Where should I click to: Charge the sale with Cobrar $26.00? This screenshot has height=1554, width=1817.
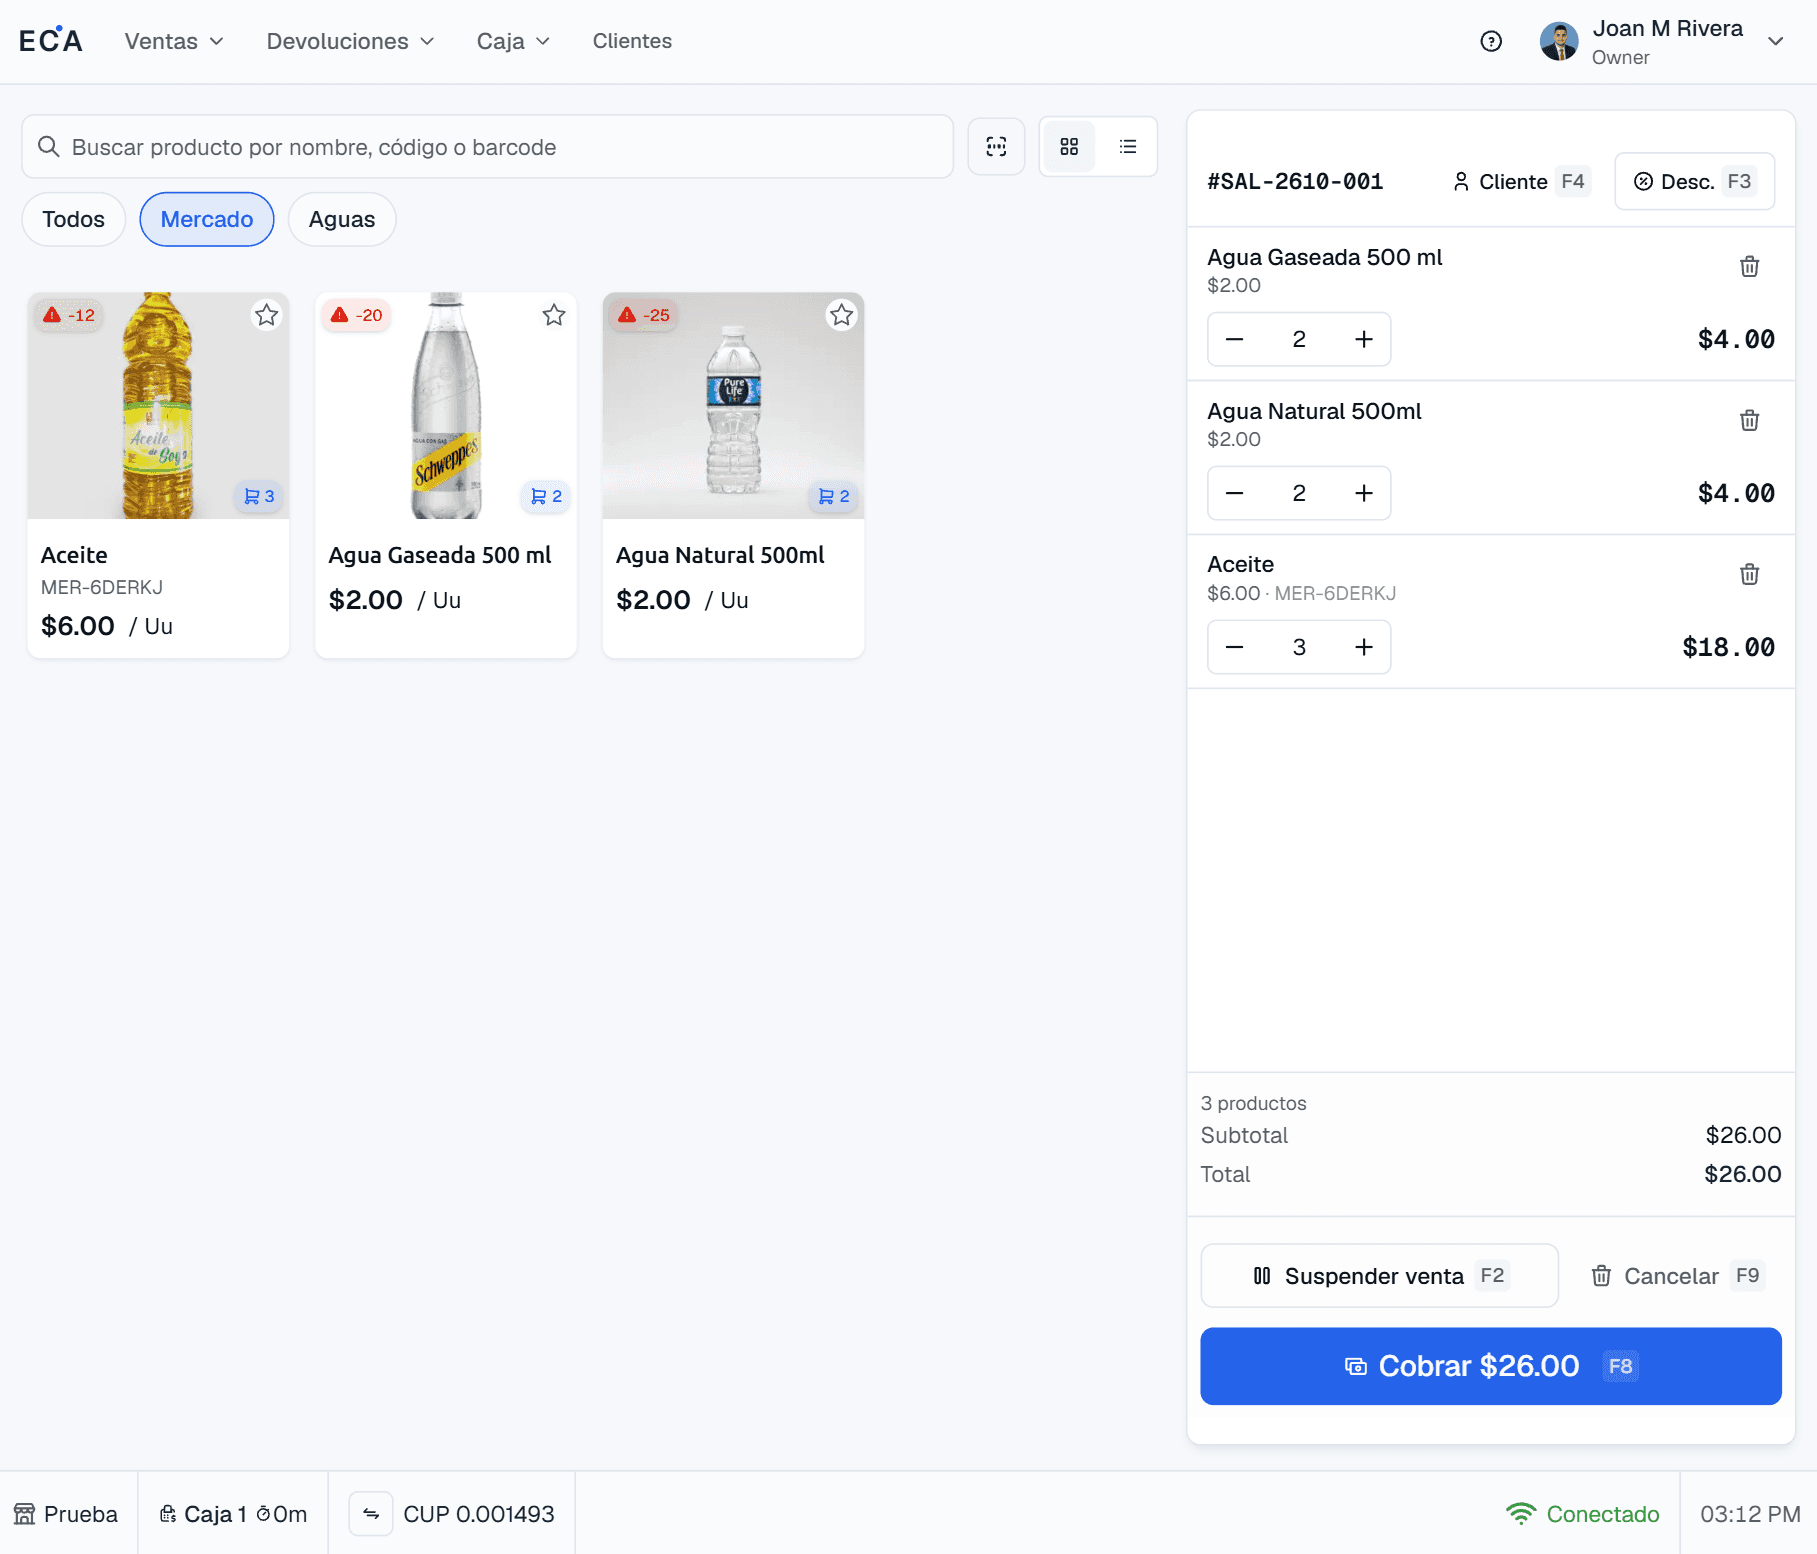click(1491, 1366)
